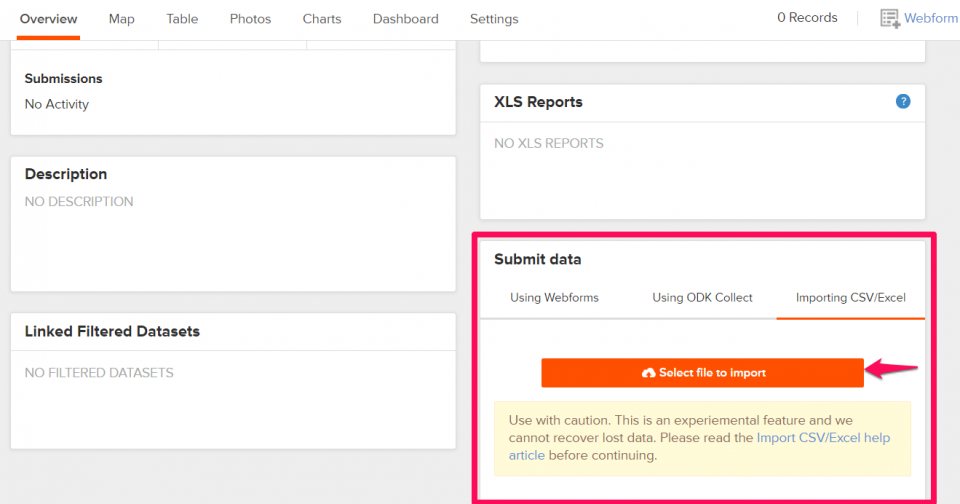Click the Webform grid-plus icon

[x=890, y=18]
